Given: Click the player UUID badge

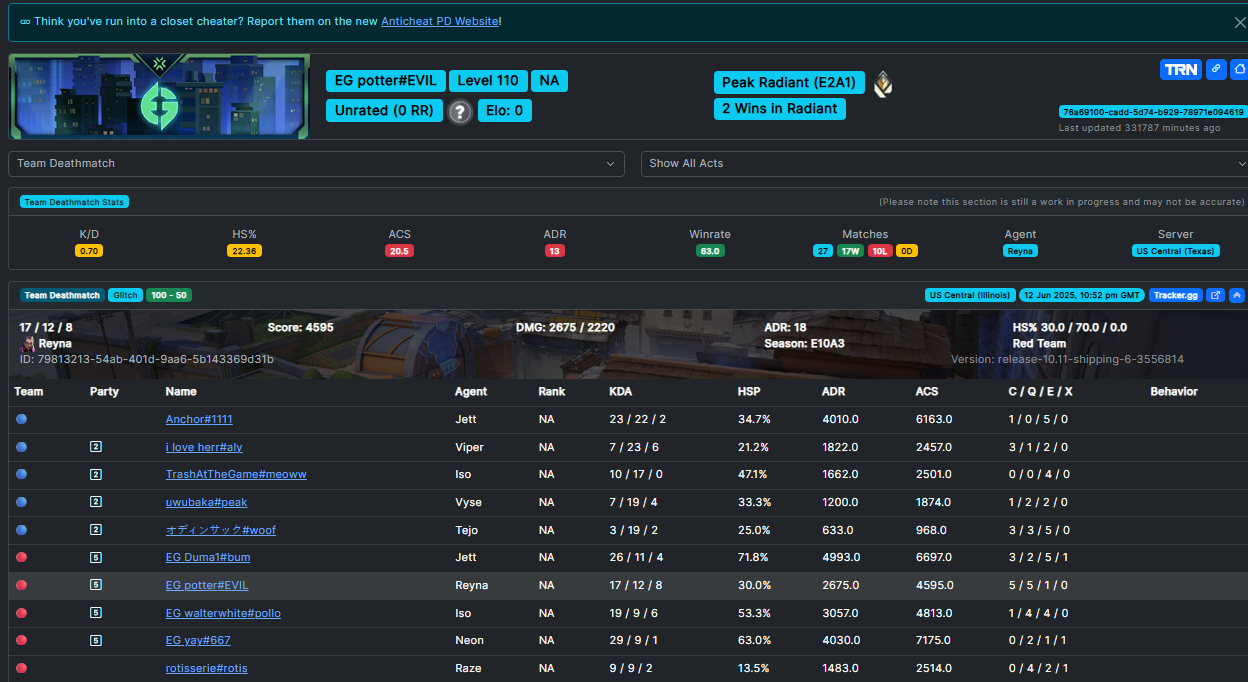Looking at the screenshot, I should [x=1152, y=112].
